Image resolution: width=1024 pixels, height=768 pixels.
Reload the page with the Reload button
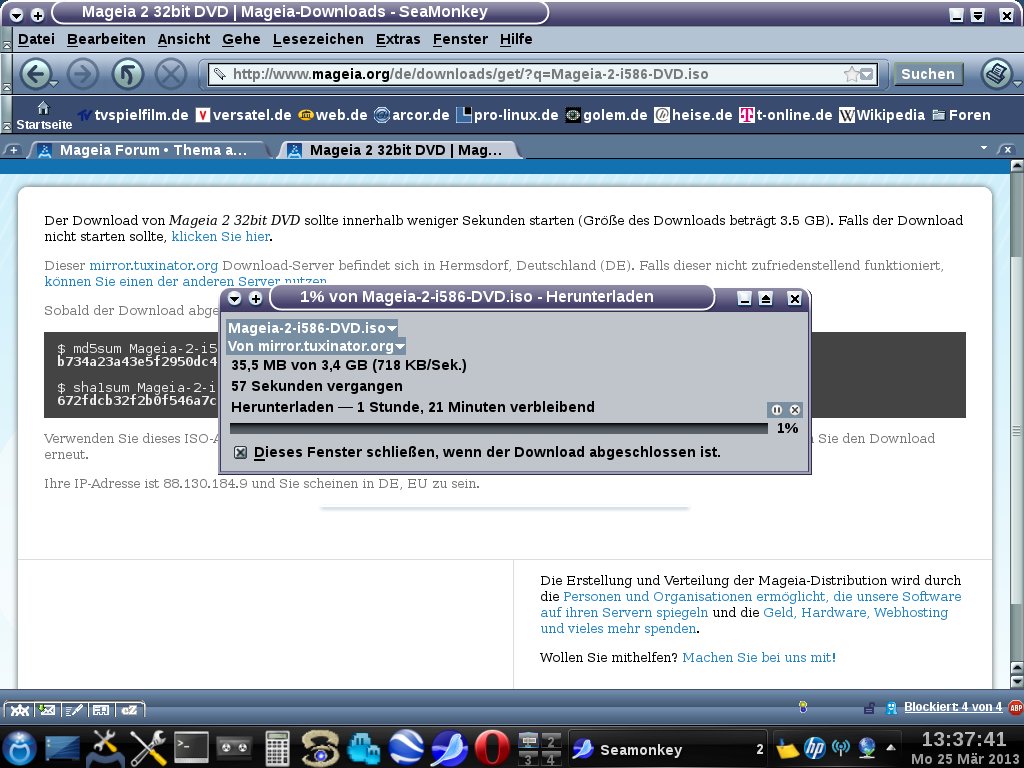coord(127,74)
